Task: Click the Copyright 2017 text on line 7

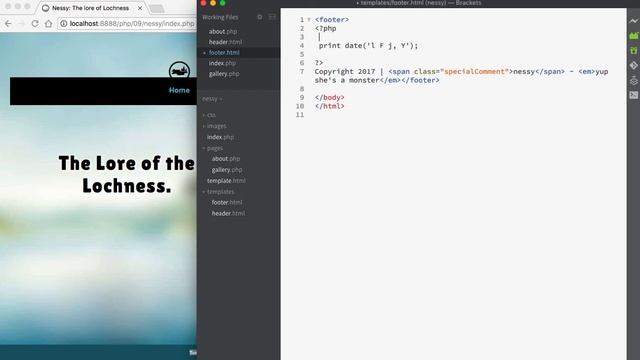Action: [x=344, y=72]
